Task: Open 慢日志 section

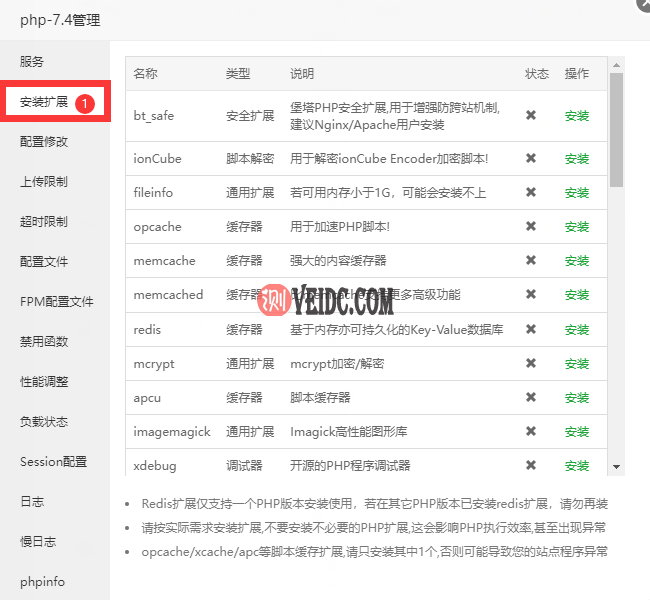Action: pos(38,541)
